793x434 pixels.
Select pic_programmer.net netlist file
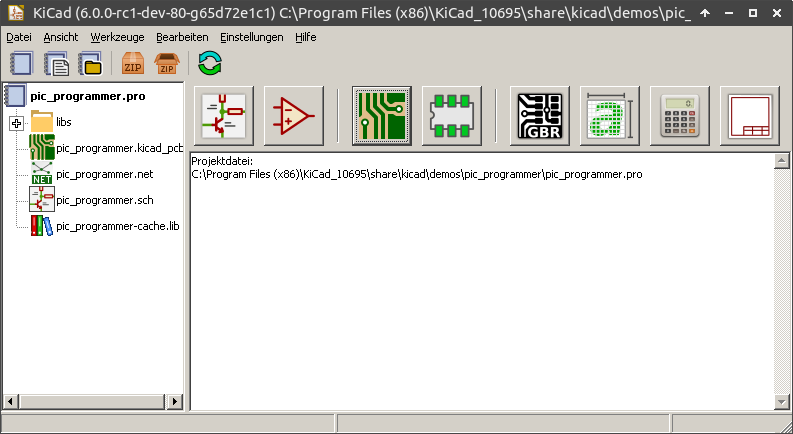point(105,174)
